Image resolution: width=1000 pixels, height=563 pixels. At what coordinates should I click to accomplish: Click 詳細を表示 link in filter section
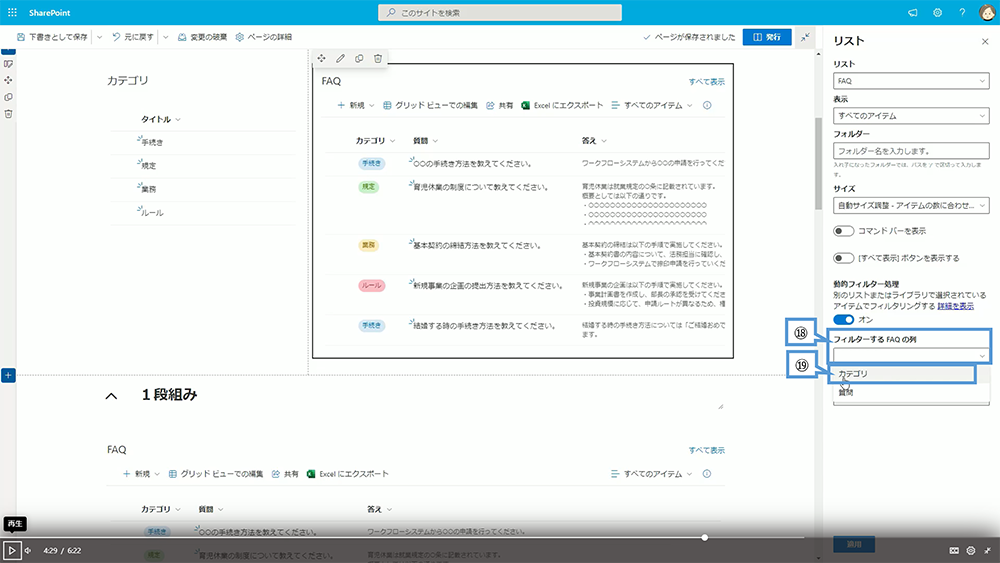click(955, 306)
